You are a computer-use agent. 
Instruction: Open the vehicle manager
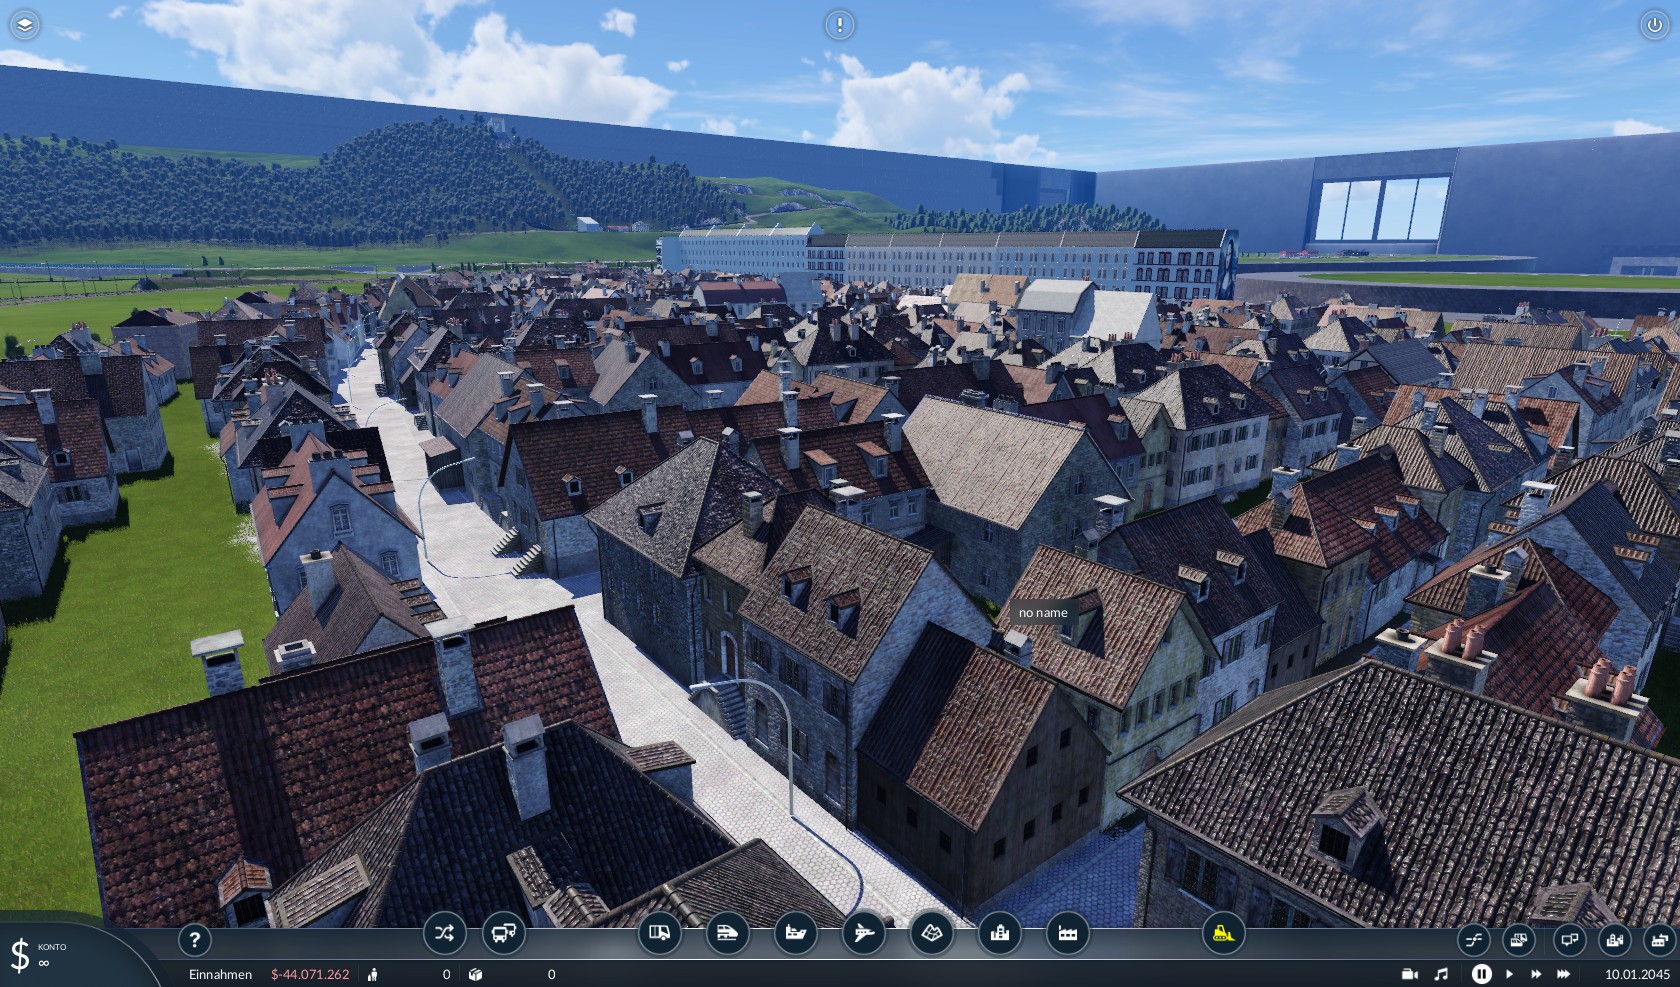tap(1519, 939)
